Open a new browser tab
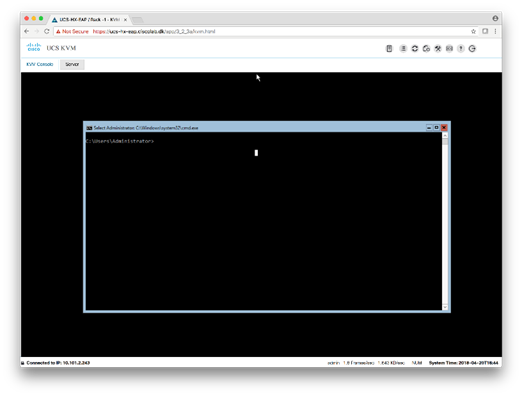522x396 pixels. point(137,20)
